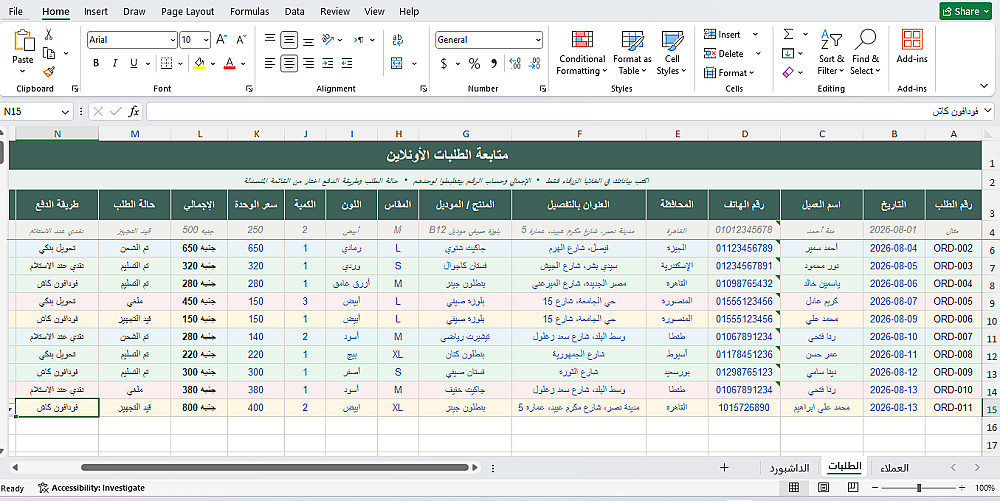This screenshot has height=501, width=1000.
Task: Open Conditional Formatting menu
Action: (582, 53)
